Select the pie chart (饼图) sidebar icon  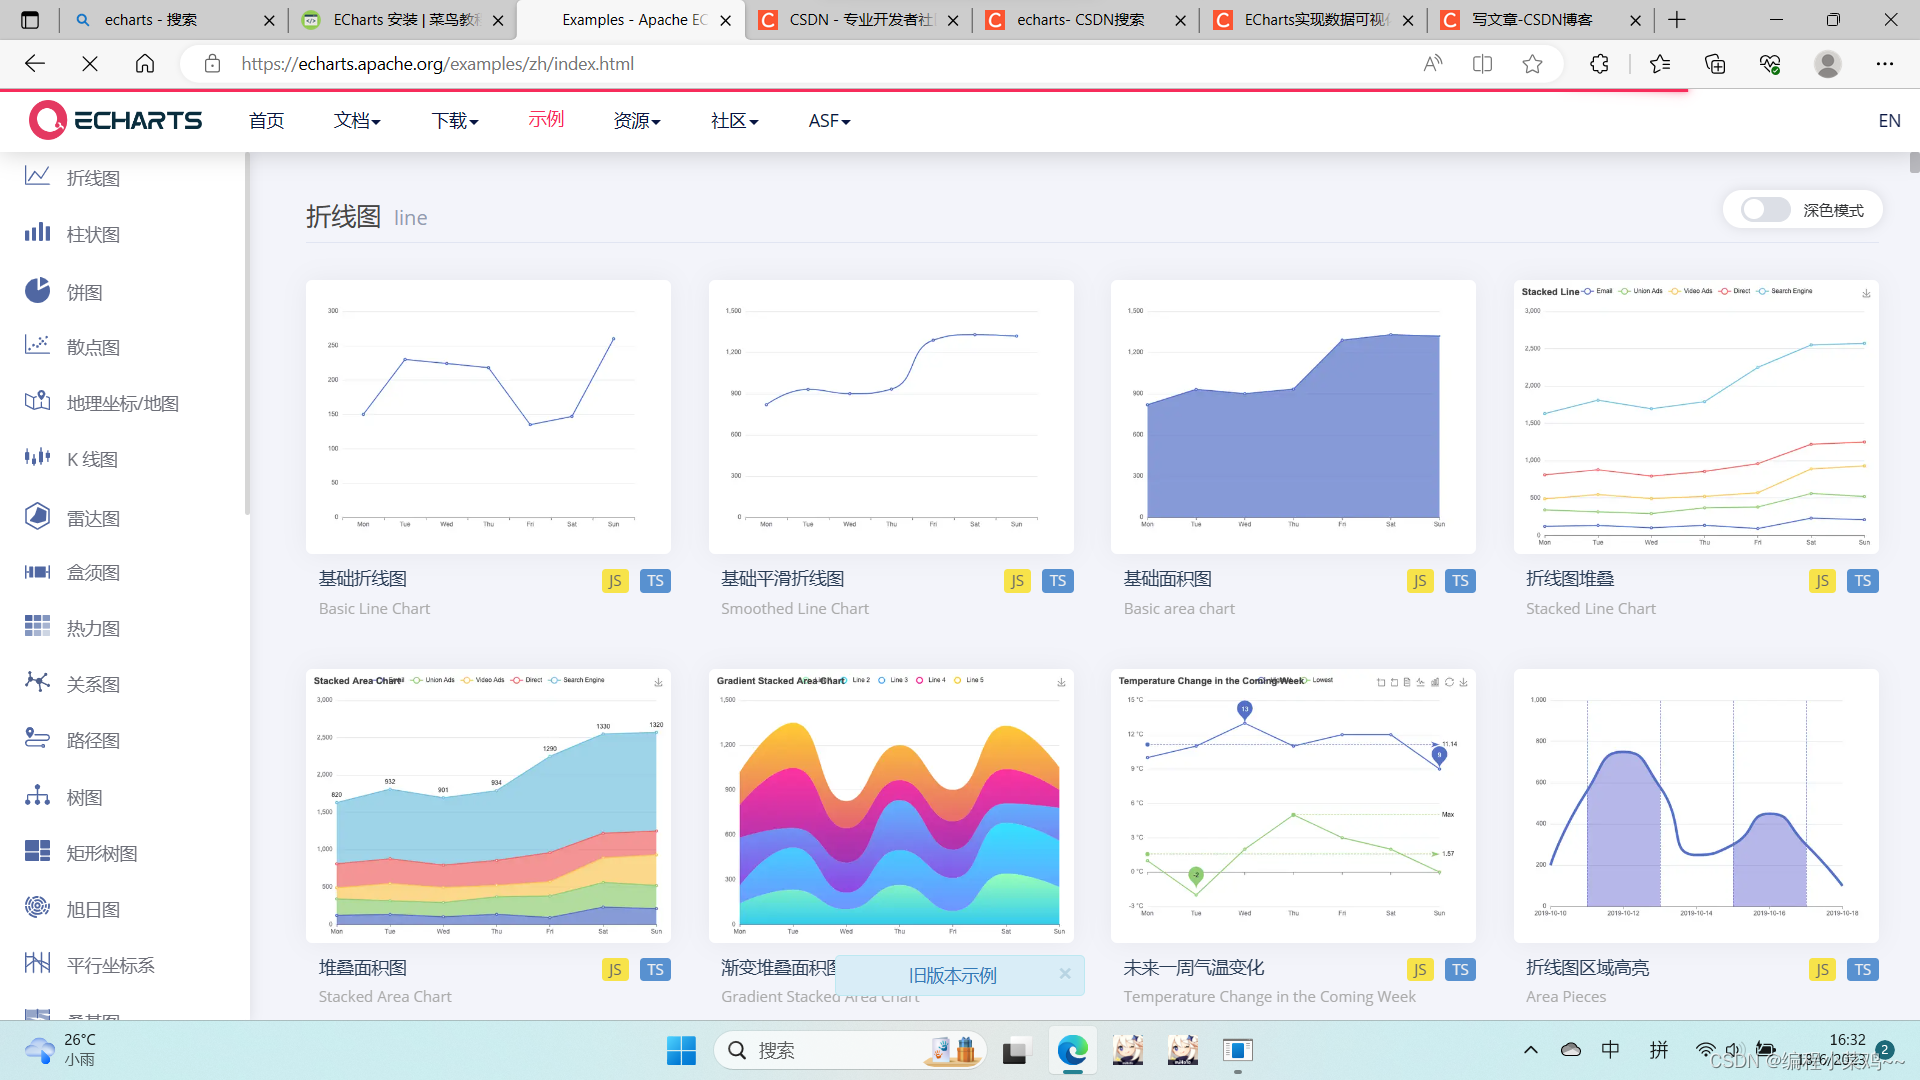[37, 291]
